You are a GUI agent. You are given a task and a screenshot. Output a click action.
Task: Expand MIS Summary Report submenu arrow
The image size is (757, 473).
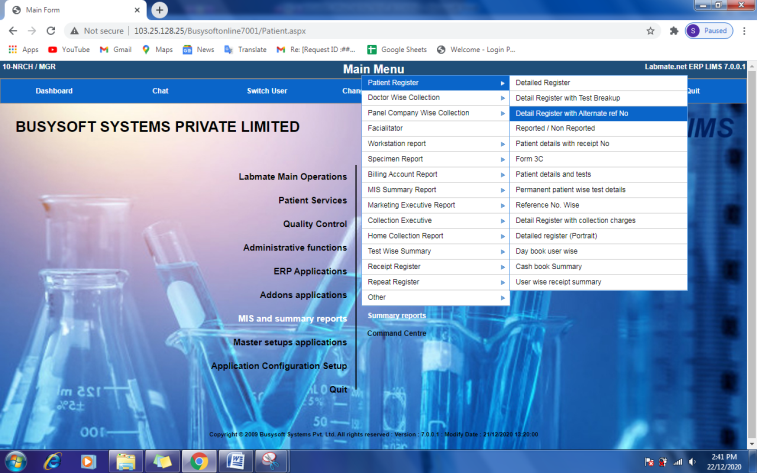click(x=503, y=190)
